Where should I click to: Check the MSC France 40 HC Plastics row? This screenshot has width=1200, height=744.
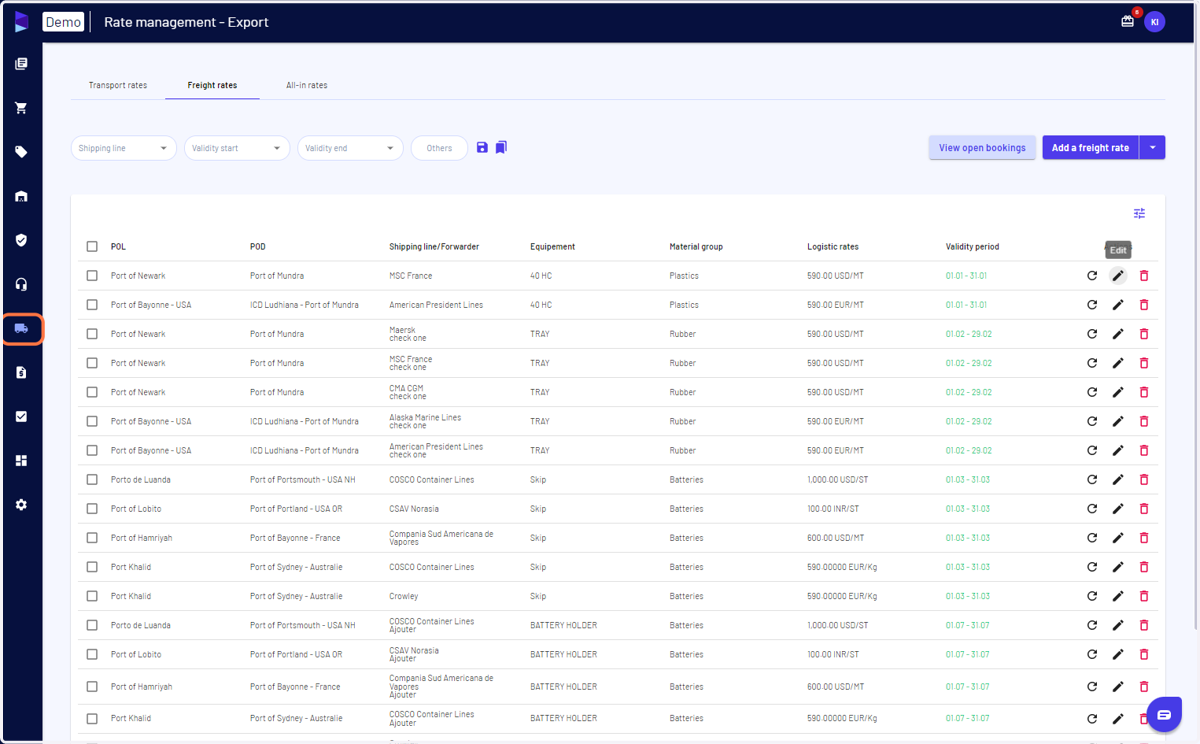click(92, 275)
